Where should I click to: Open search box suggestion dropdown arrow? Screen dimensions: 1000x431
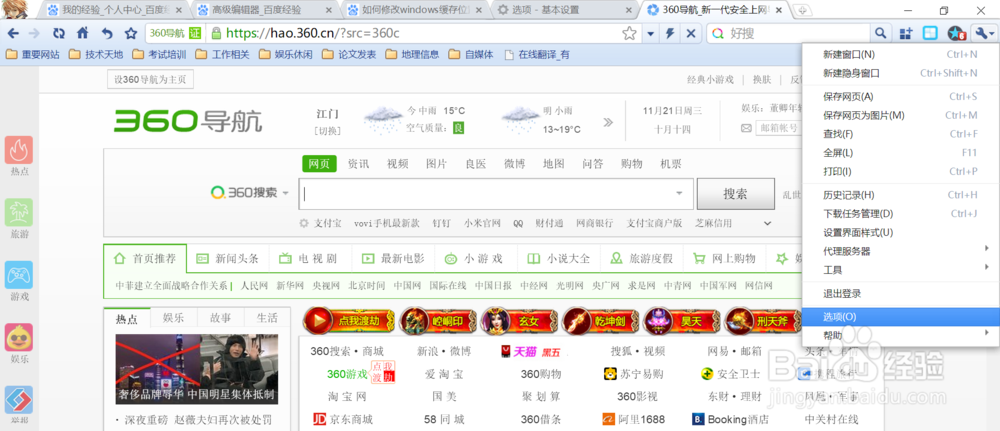tap(679, 193)
